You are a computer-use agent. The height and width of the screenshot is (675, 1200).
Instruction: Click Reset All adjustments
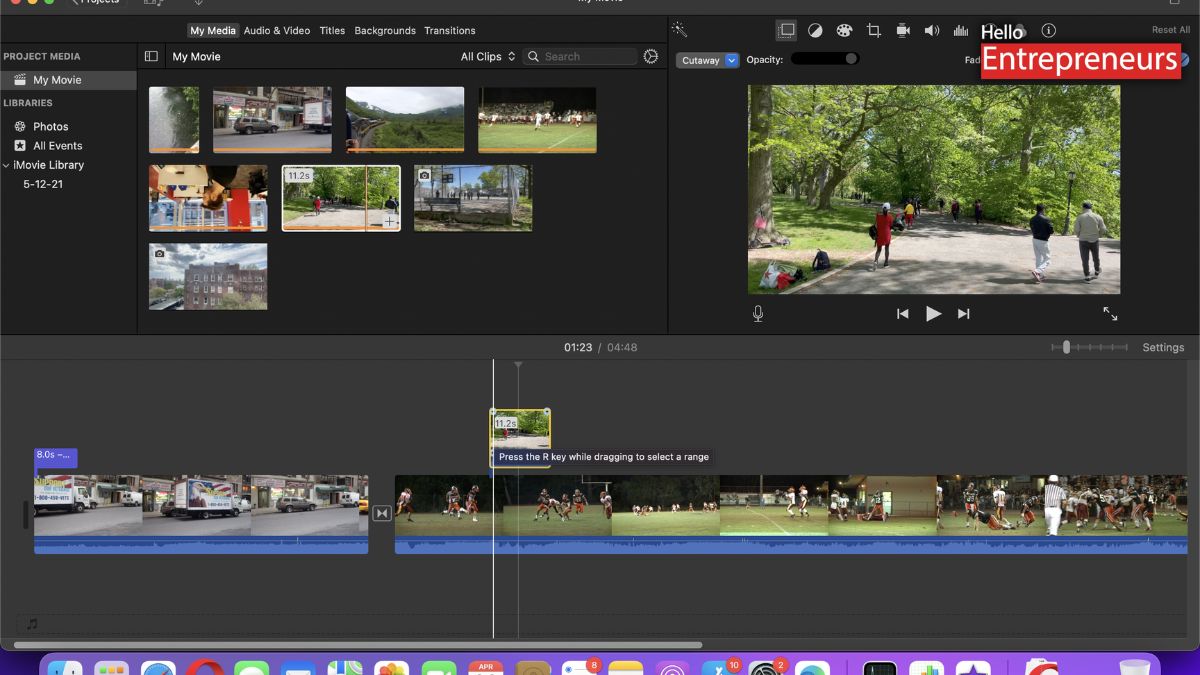(x=1171, y=30)
